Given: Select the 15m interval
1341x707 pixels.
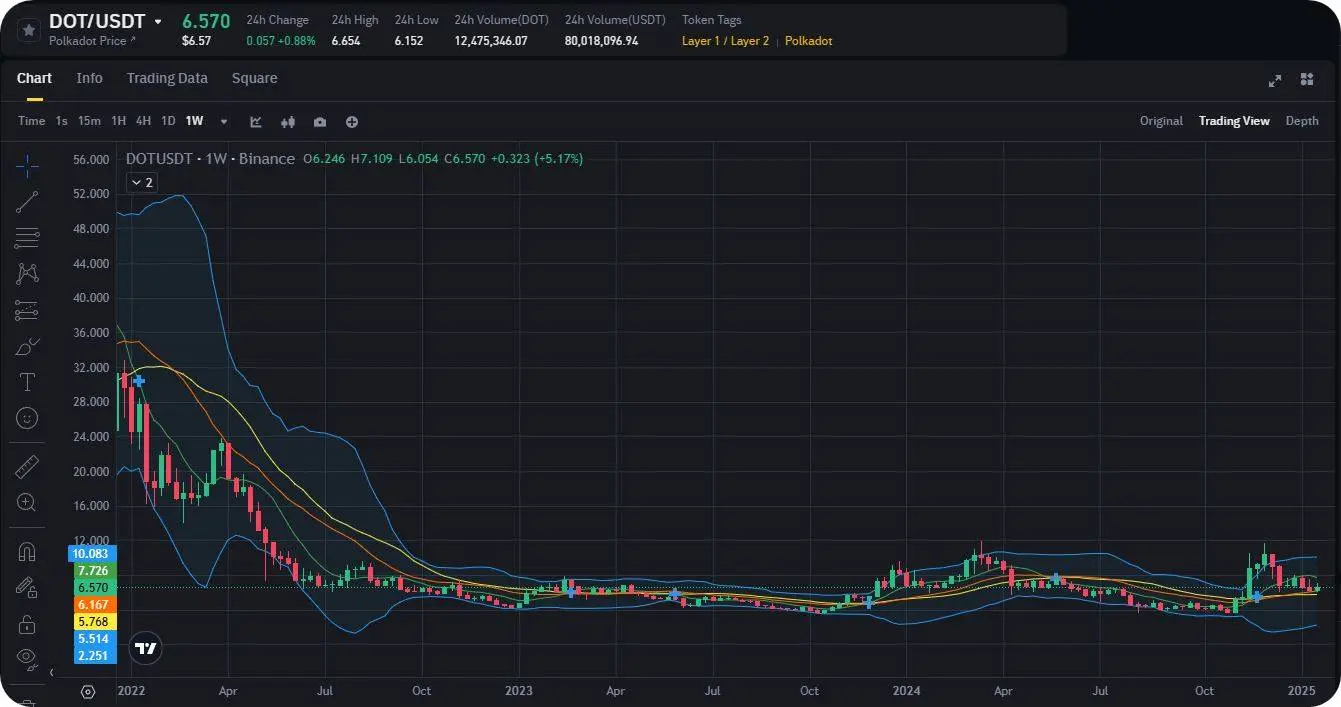Looking at the screenshot, I should coord(89,121).
